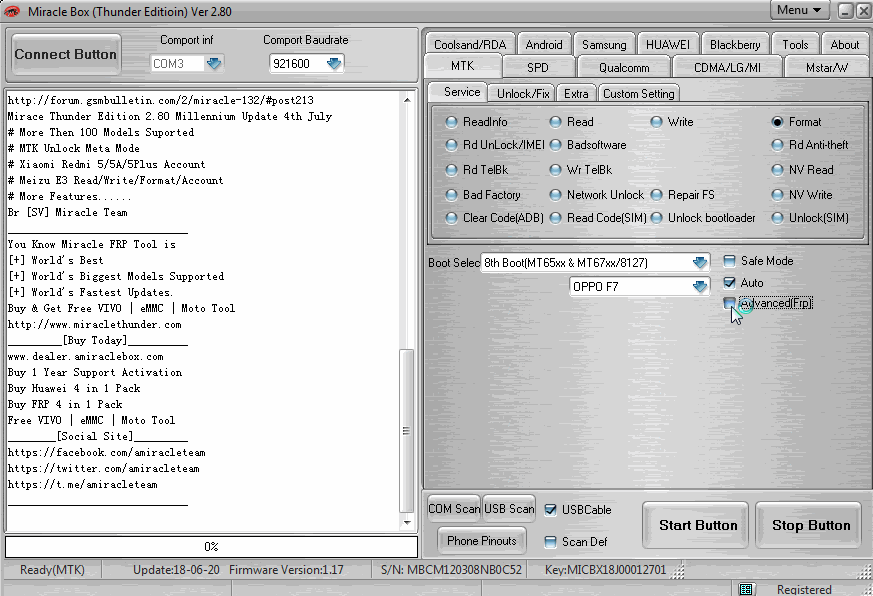This screenshot has width=873, height=596.
Task: Tick the Advanced(Frp) checkbox
Action: pyautogui.click(x=729, y=303)
